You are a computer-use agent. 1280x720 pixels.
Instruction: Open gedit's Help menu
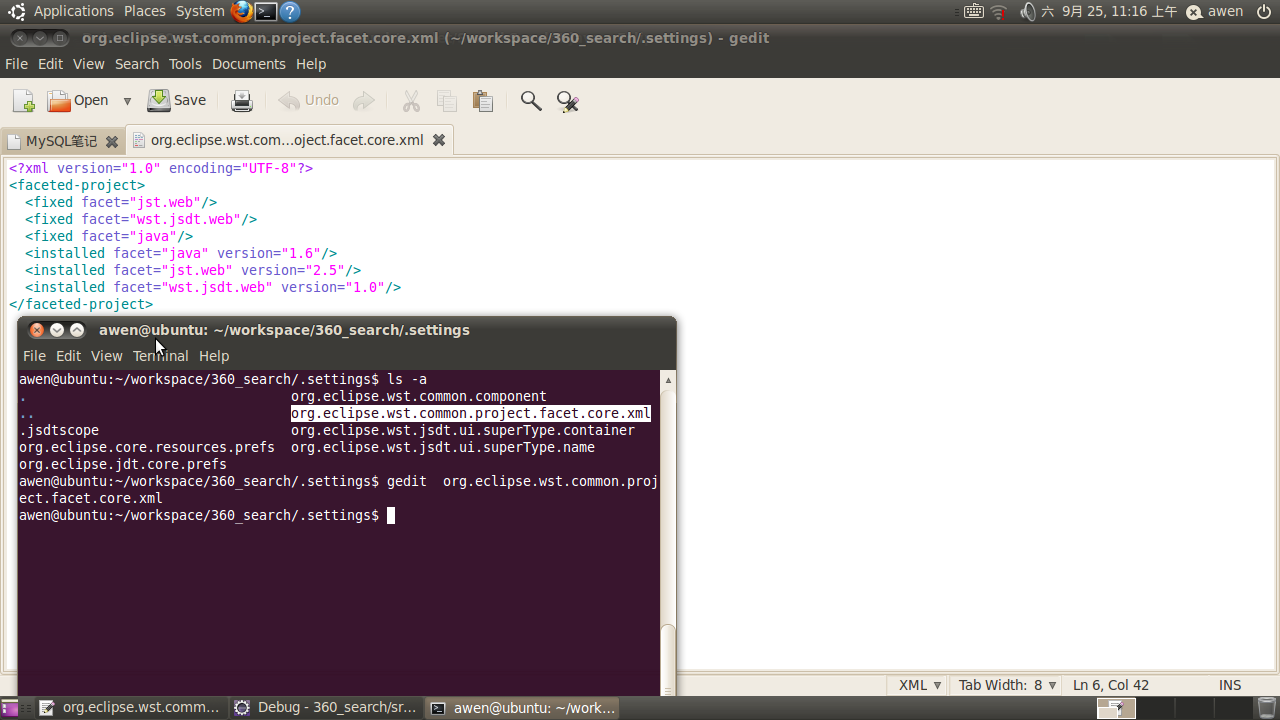[x=311, y=64]
